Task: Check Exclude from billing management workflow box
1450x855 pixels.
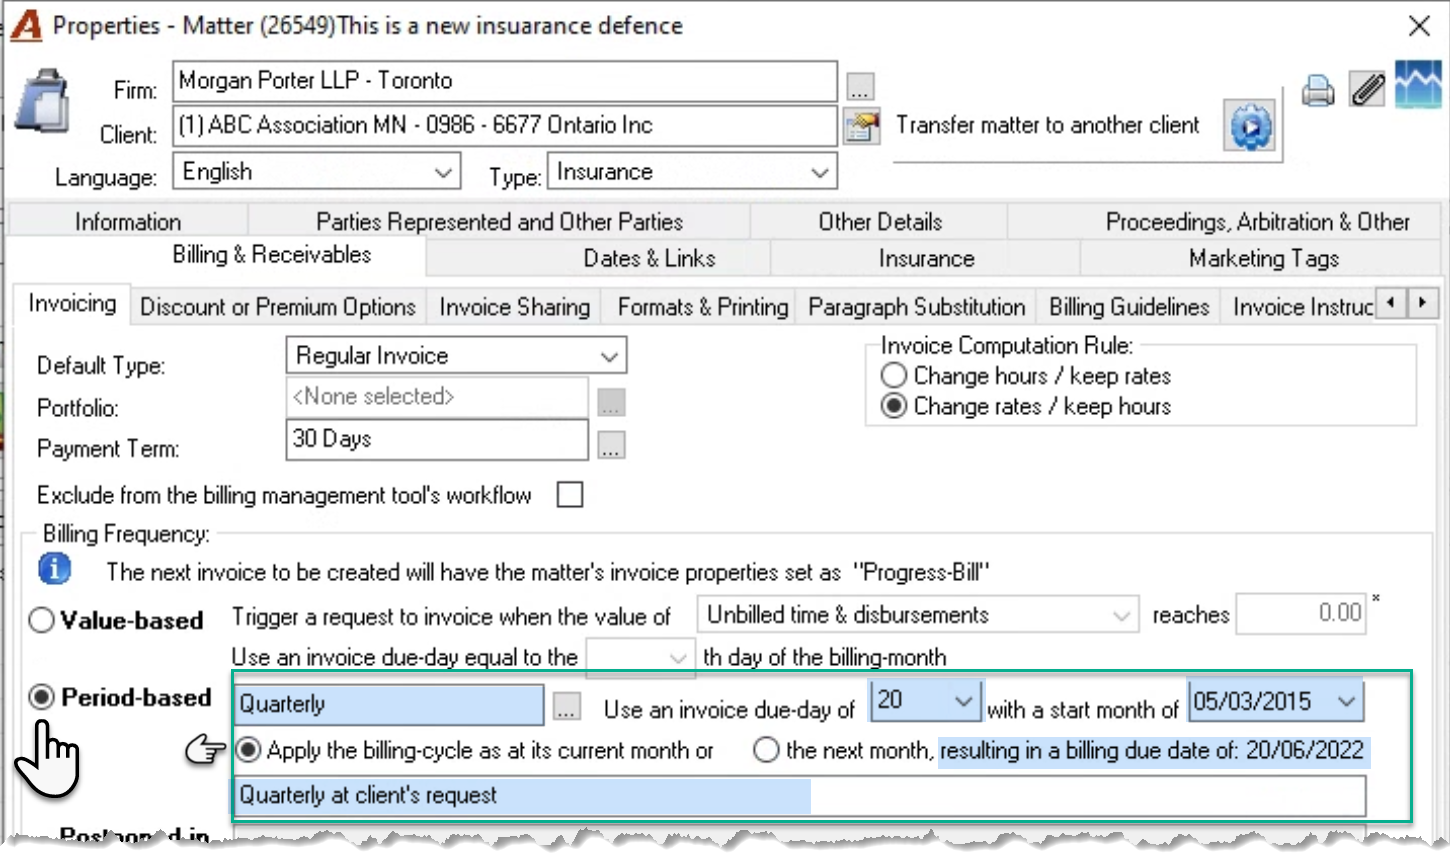Action: [570, 495]
